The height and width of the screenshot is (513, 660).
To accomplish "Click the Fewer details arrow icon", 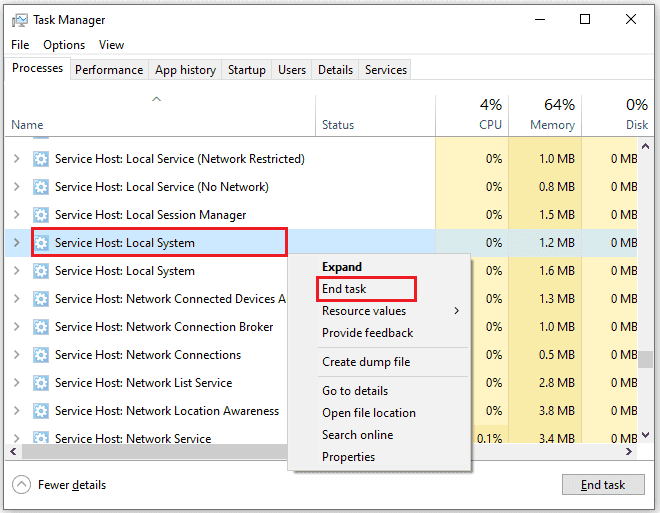I will click(x=21, y=485).
